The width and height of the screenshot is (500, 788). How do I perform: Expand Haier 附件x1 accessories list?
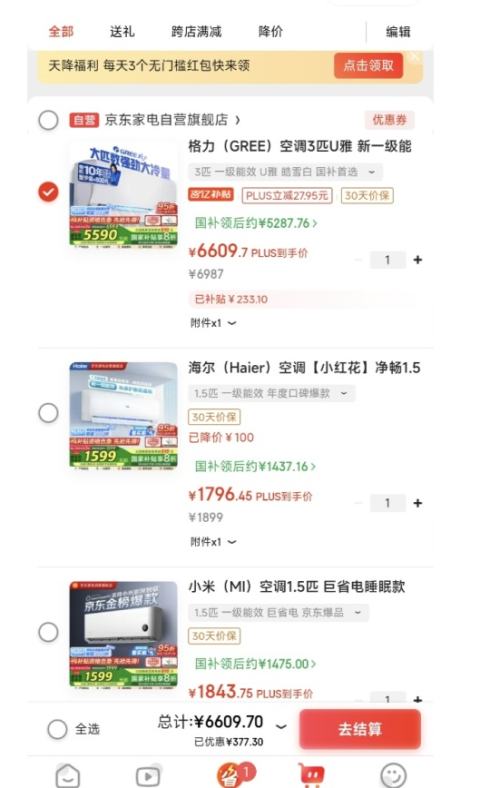(x=213, y=542)
